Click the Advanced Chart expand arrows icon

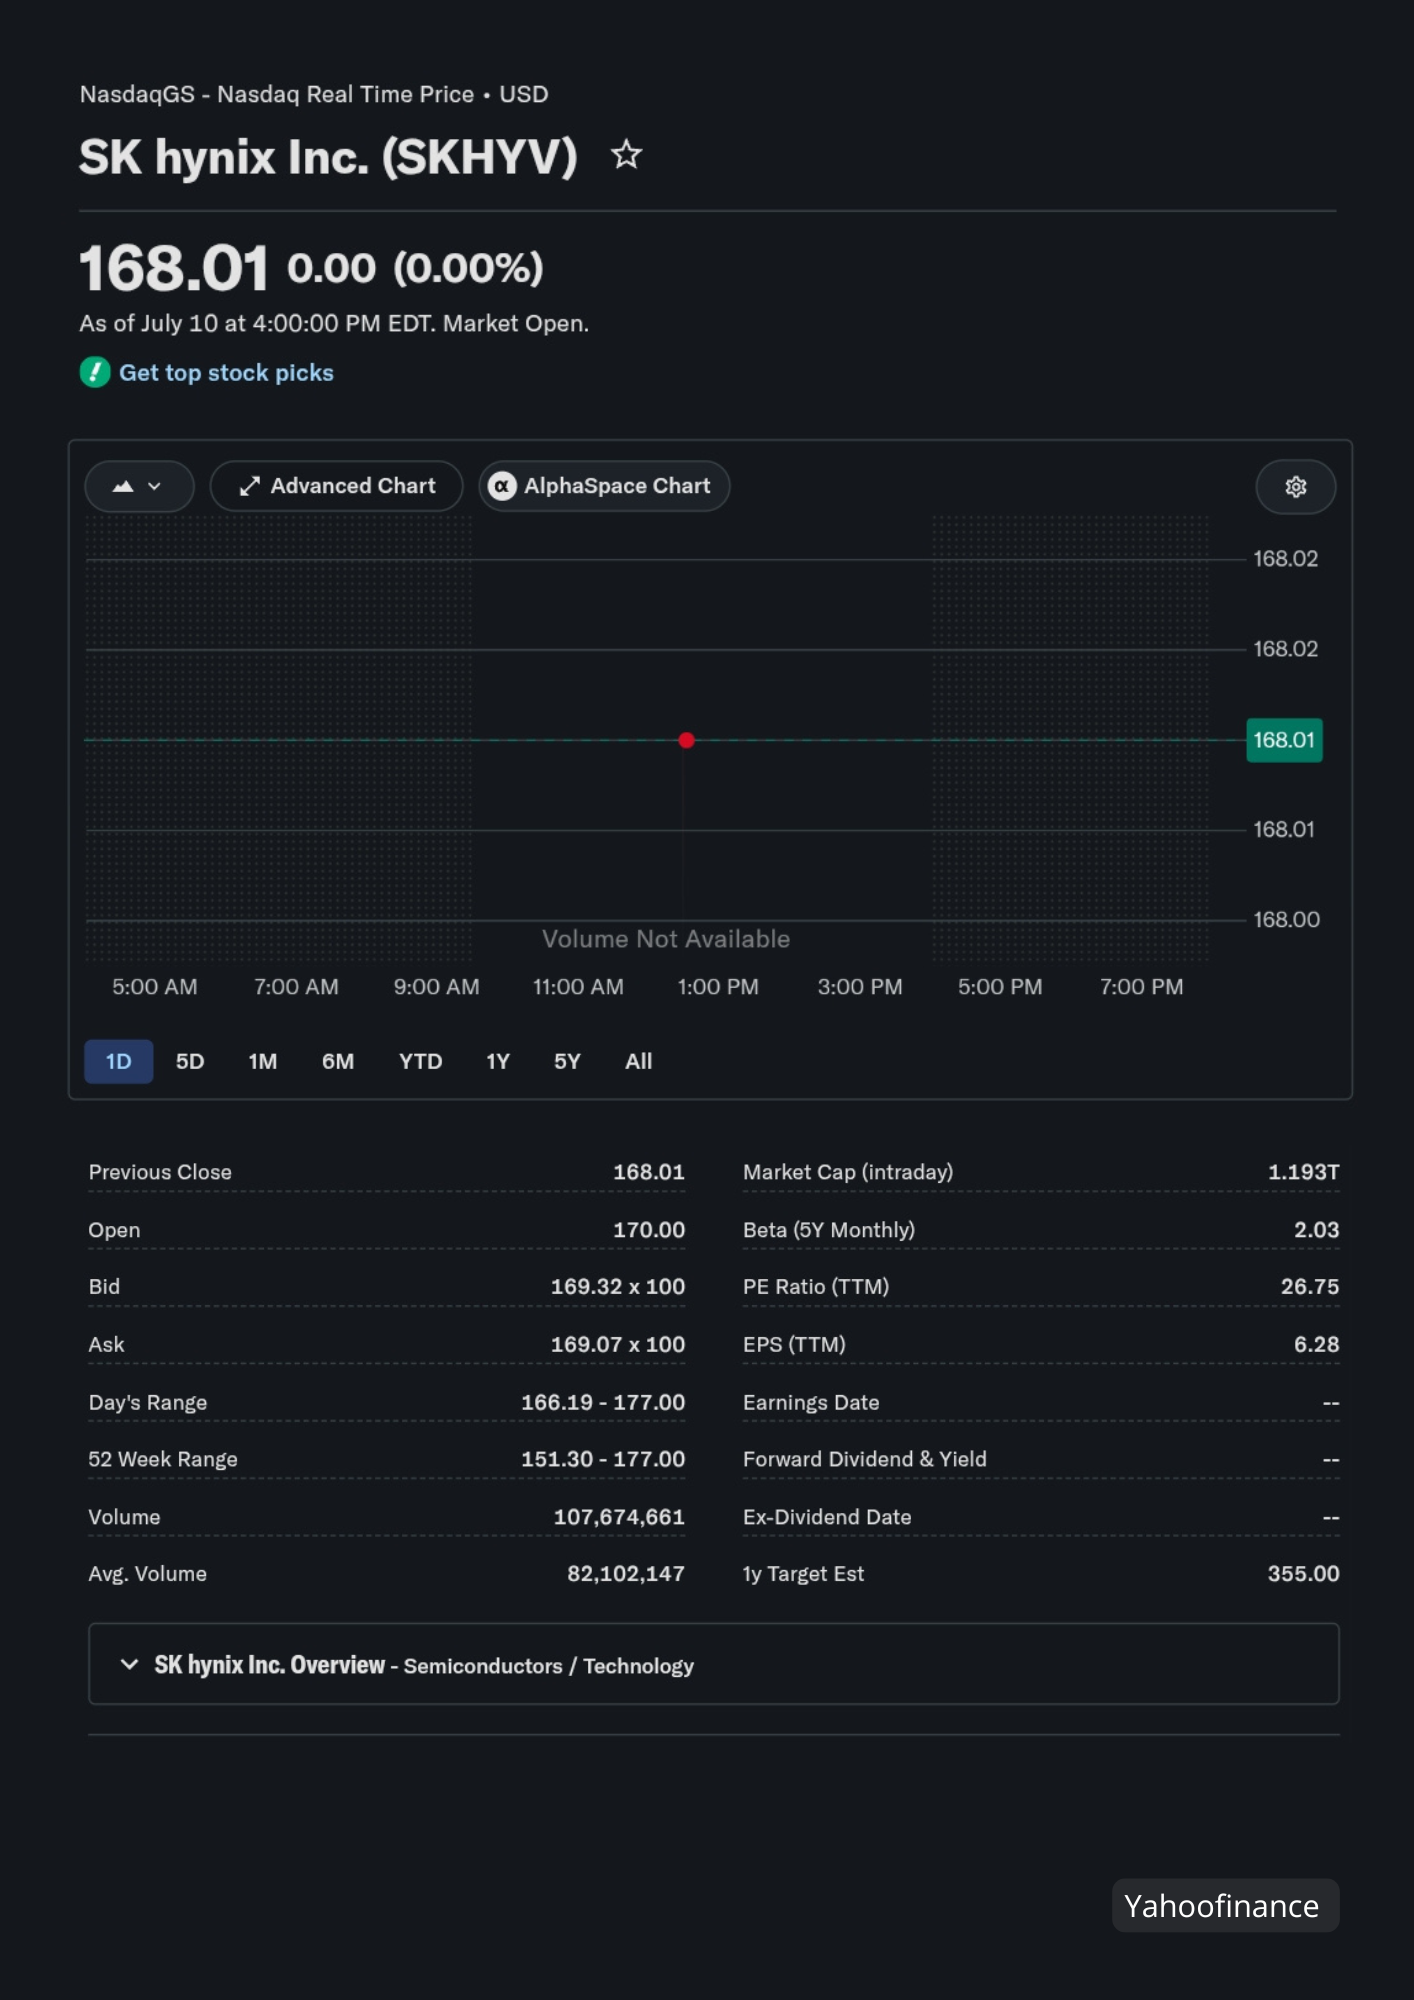pos(250,486)
